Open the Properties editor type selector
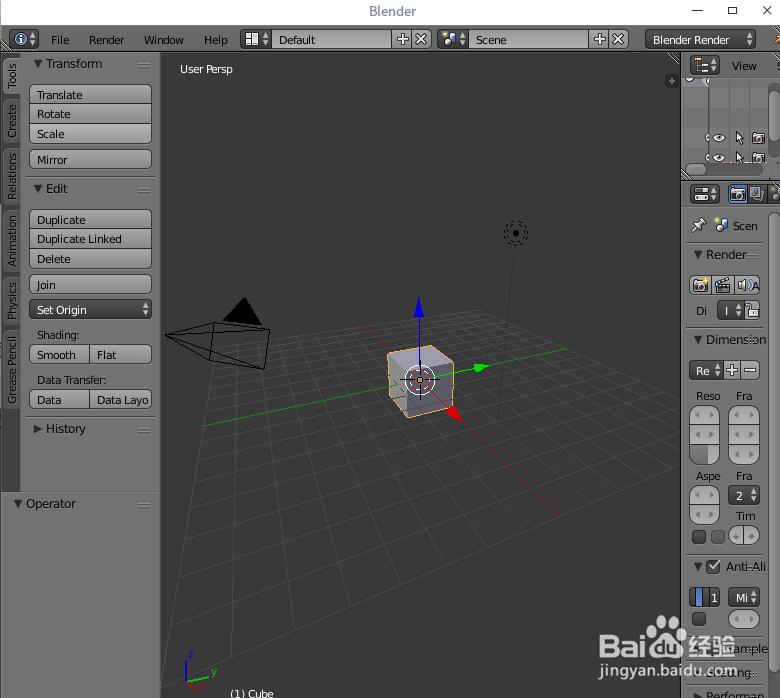The height and width of the screenshot is (698, 780). [705, 194]
